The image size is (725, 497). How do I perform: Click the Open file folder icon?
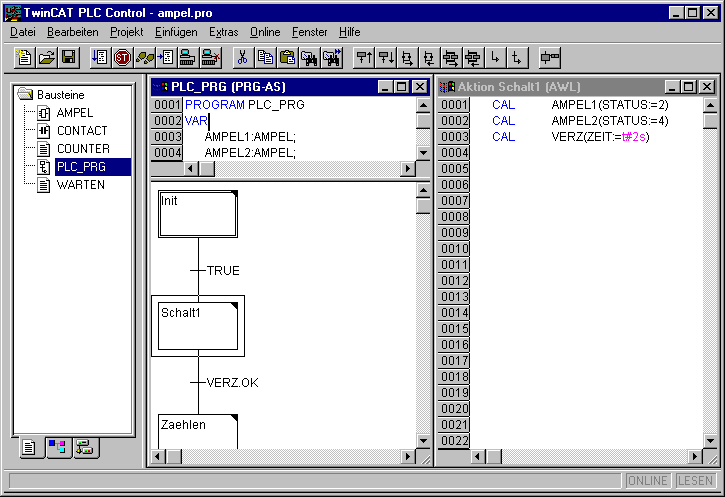tap(46, 58)
